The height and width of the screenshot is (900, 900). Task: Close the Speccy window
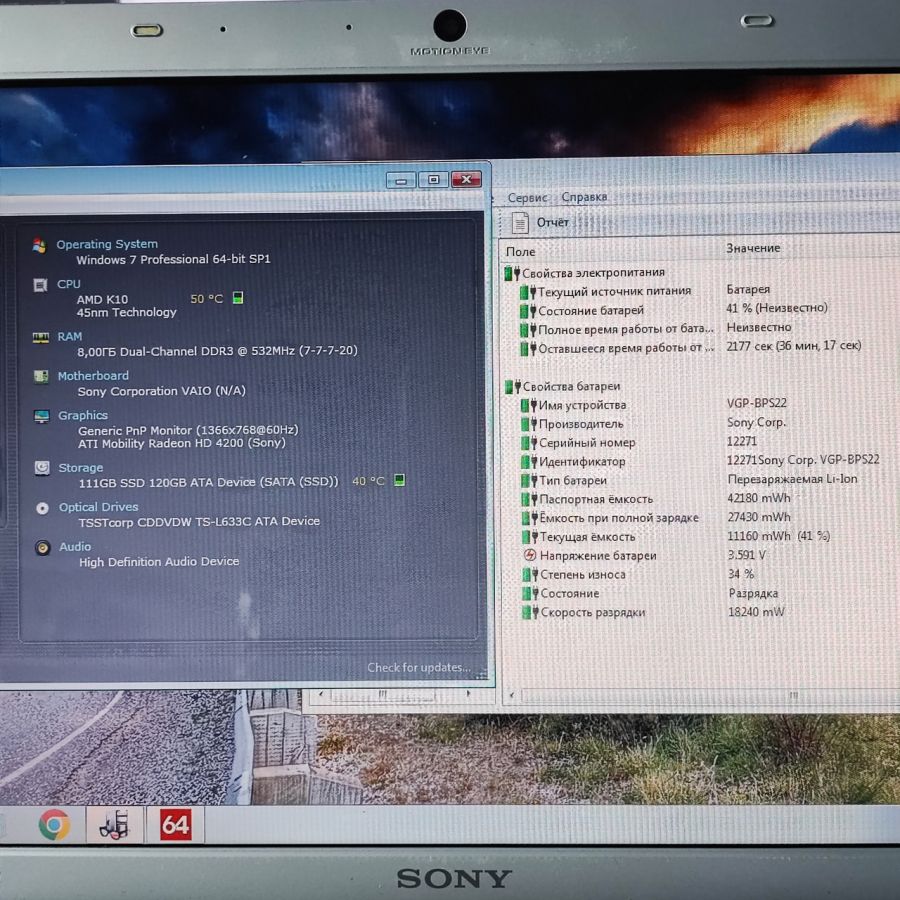pyautogui.click(x=466, y=179)
